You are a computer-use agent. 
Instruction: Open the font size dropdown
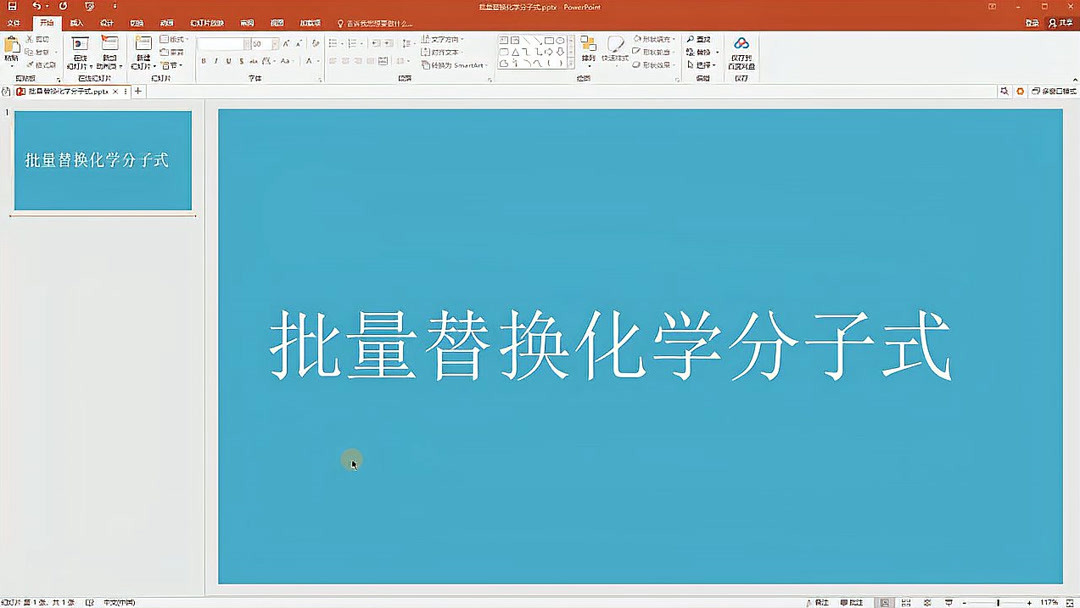coord(275,43)
